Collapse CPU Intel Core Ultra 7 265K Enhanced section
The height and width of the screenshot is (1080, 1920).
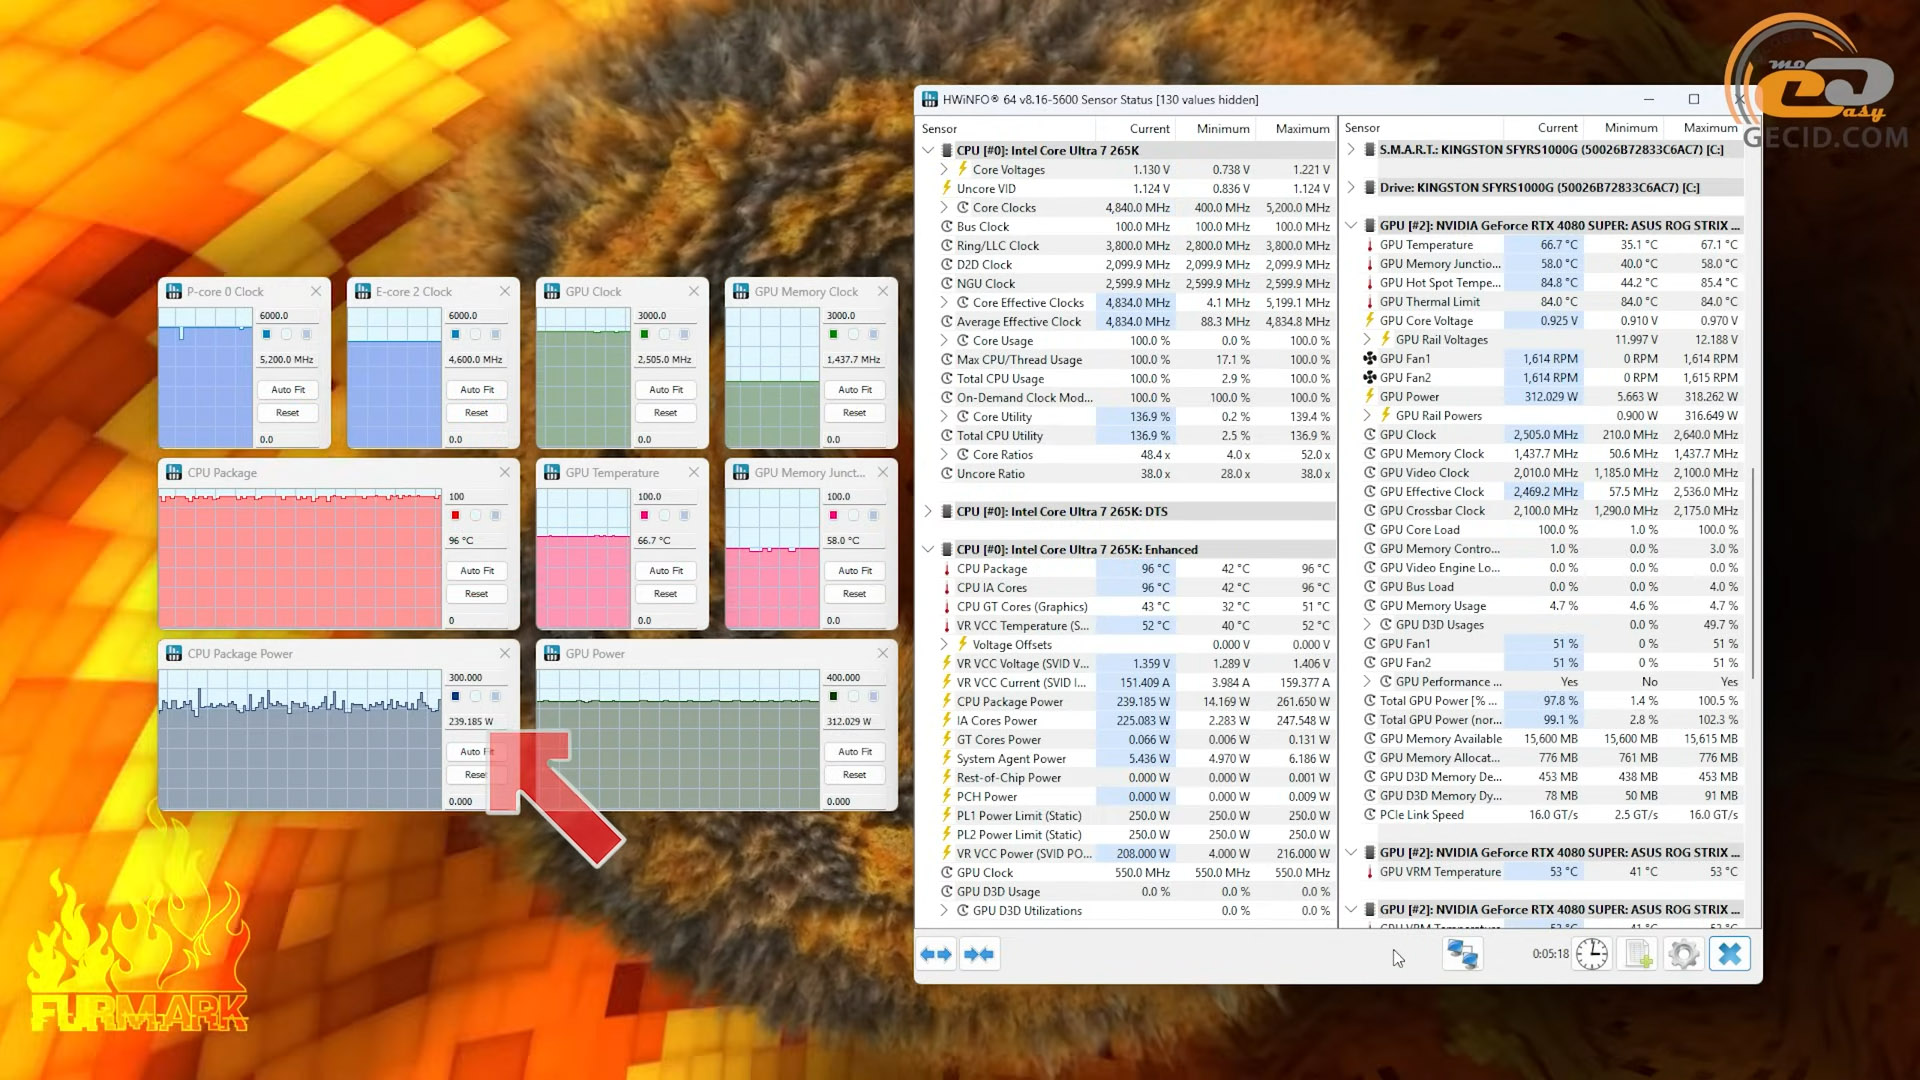click(928, 549)
